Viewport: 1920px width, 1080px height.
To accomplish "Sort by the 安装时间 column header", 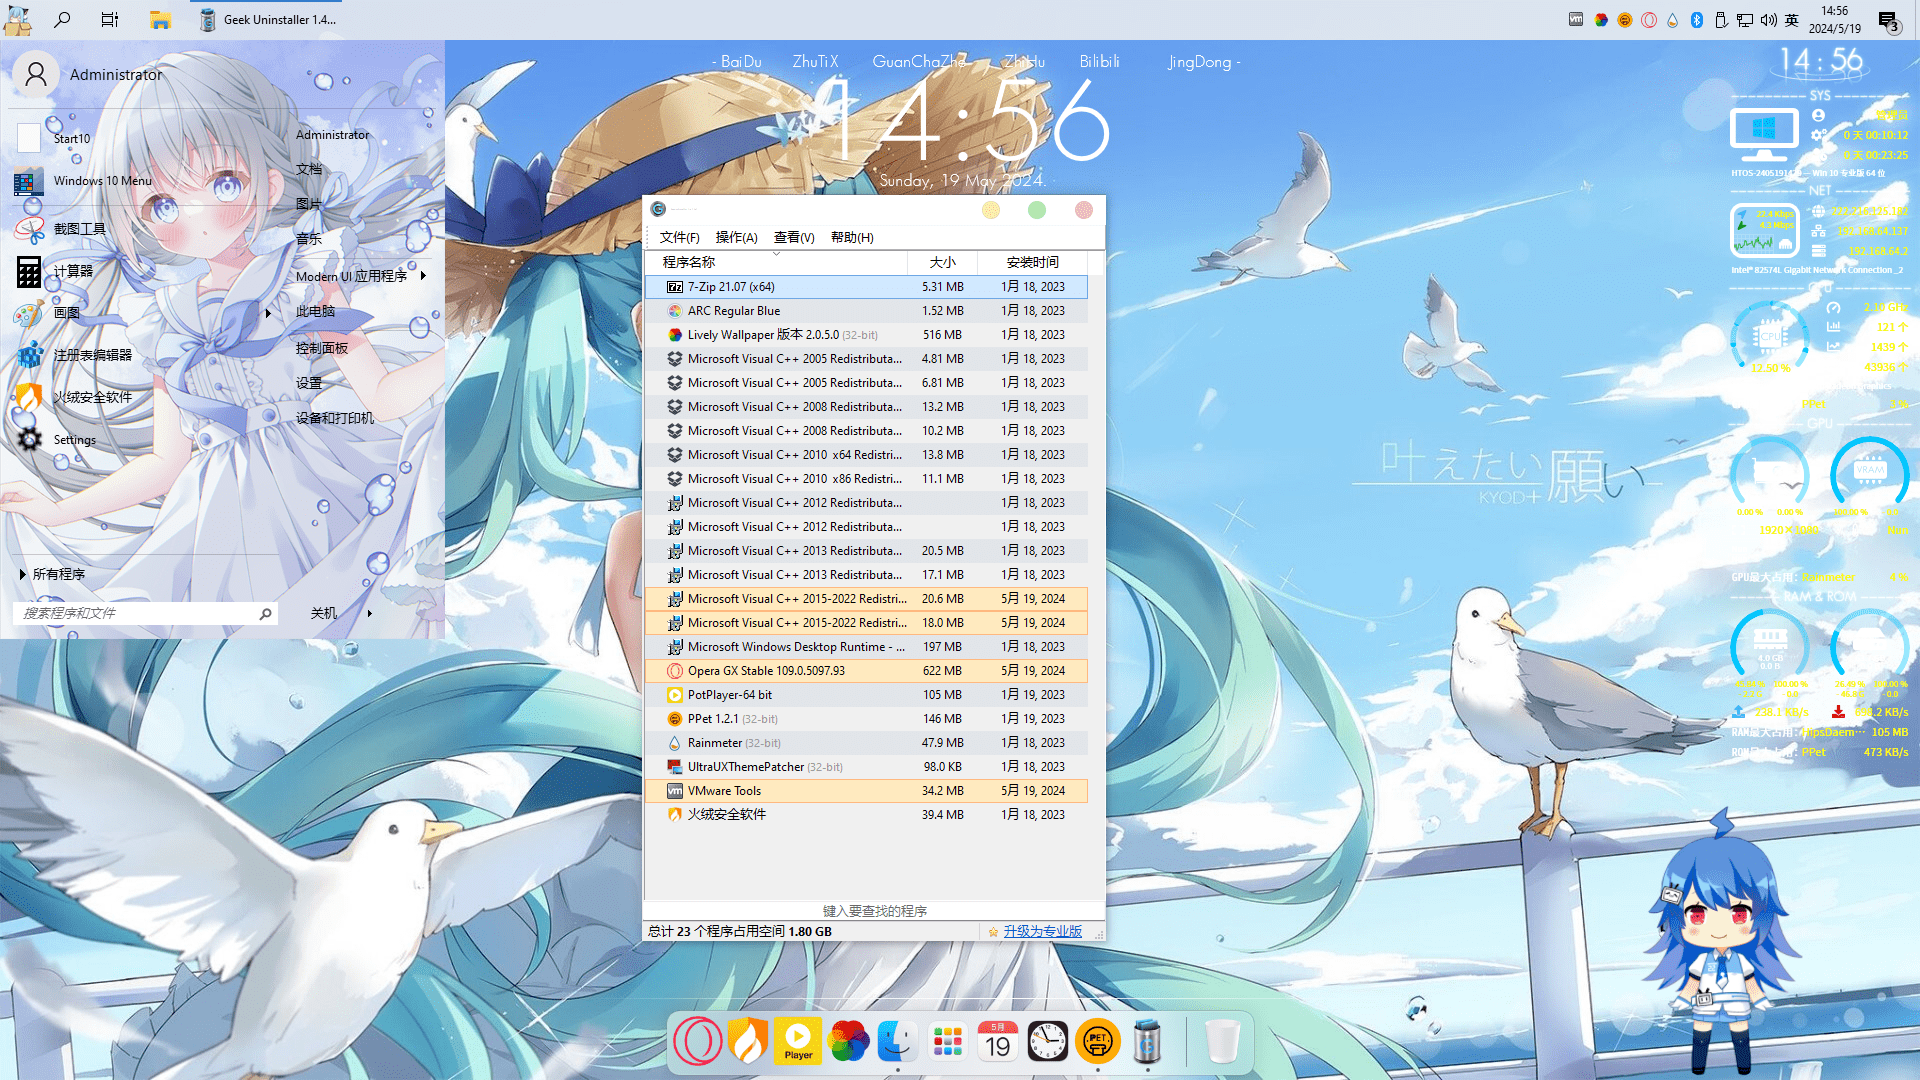I will [1032, 262].
